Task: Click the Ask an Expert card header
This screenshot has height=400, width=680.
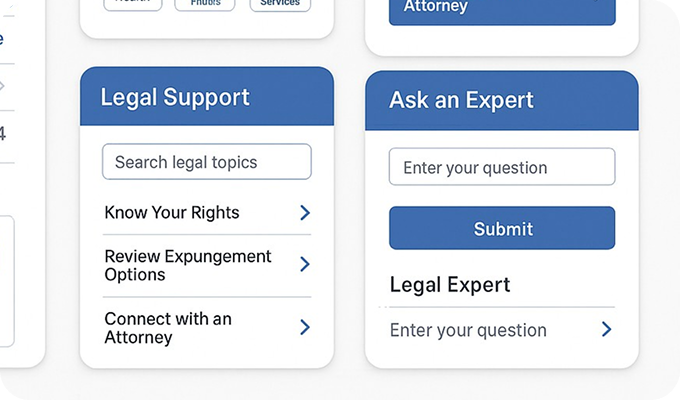Action: pyautogui.click(x=502, y=100)
